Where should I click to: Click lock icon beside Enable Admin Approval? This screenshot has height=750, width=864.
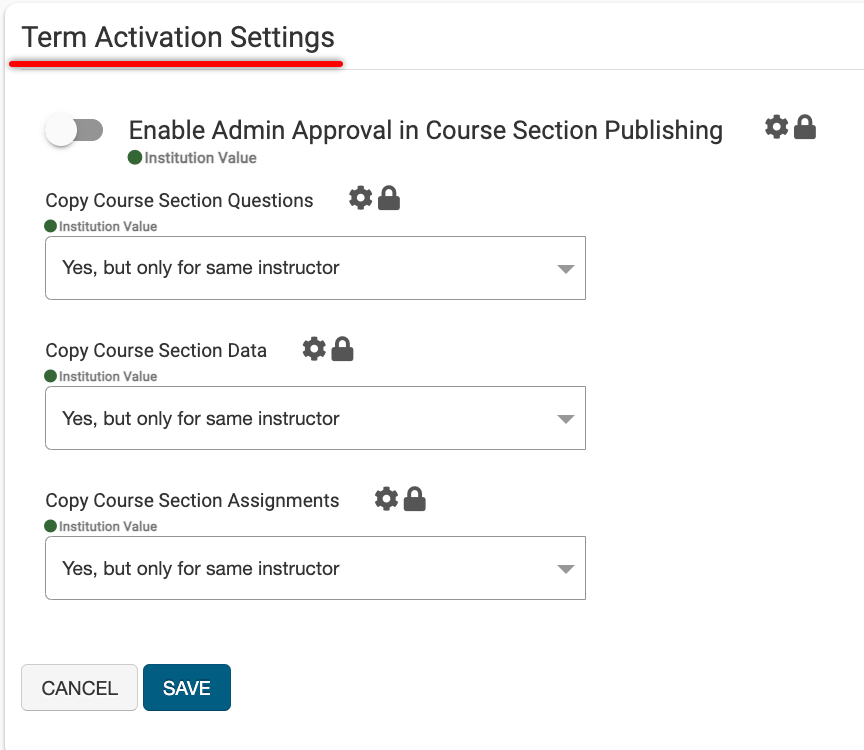pyautogui.click(x=805, y=127)
